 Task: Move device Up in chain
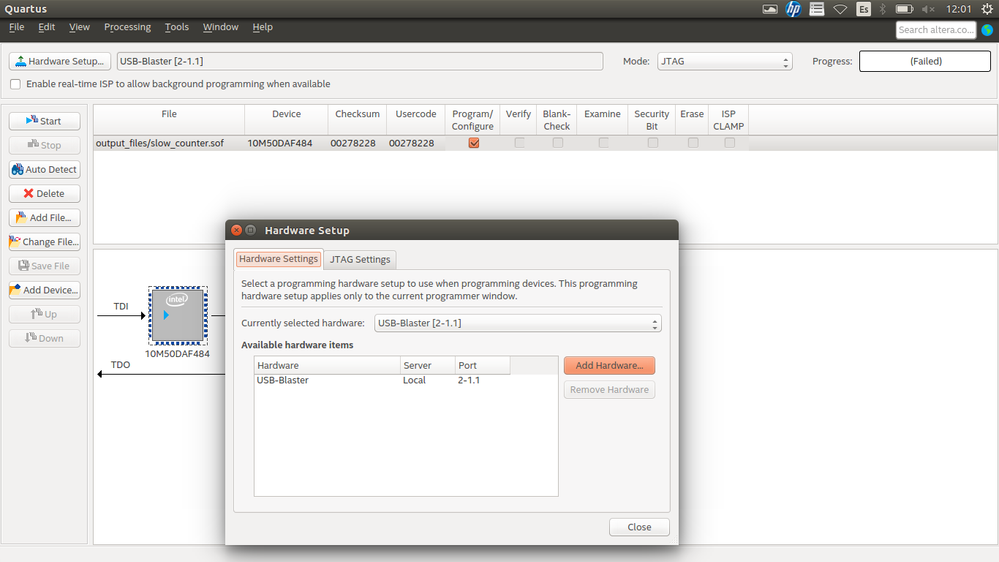[45, 314]
